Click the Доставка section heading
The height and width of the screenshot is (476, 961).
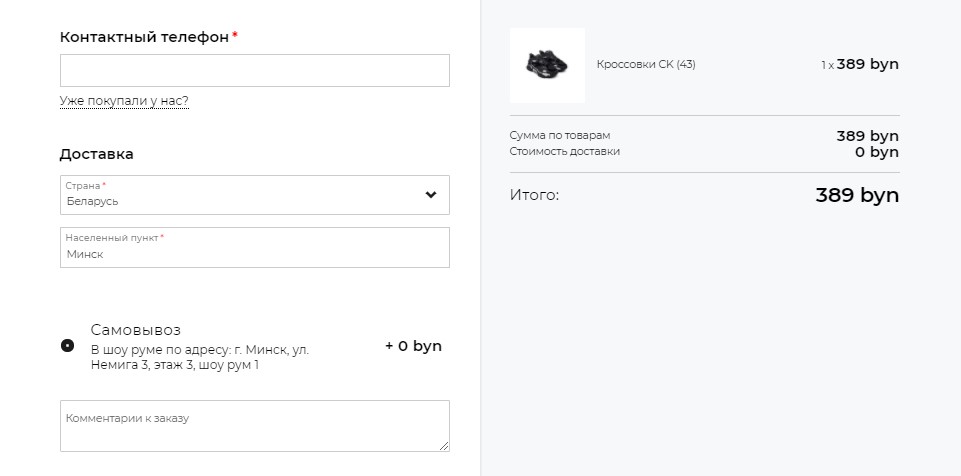coord(96,154)
